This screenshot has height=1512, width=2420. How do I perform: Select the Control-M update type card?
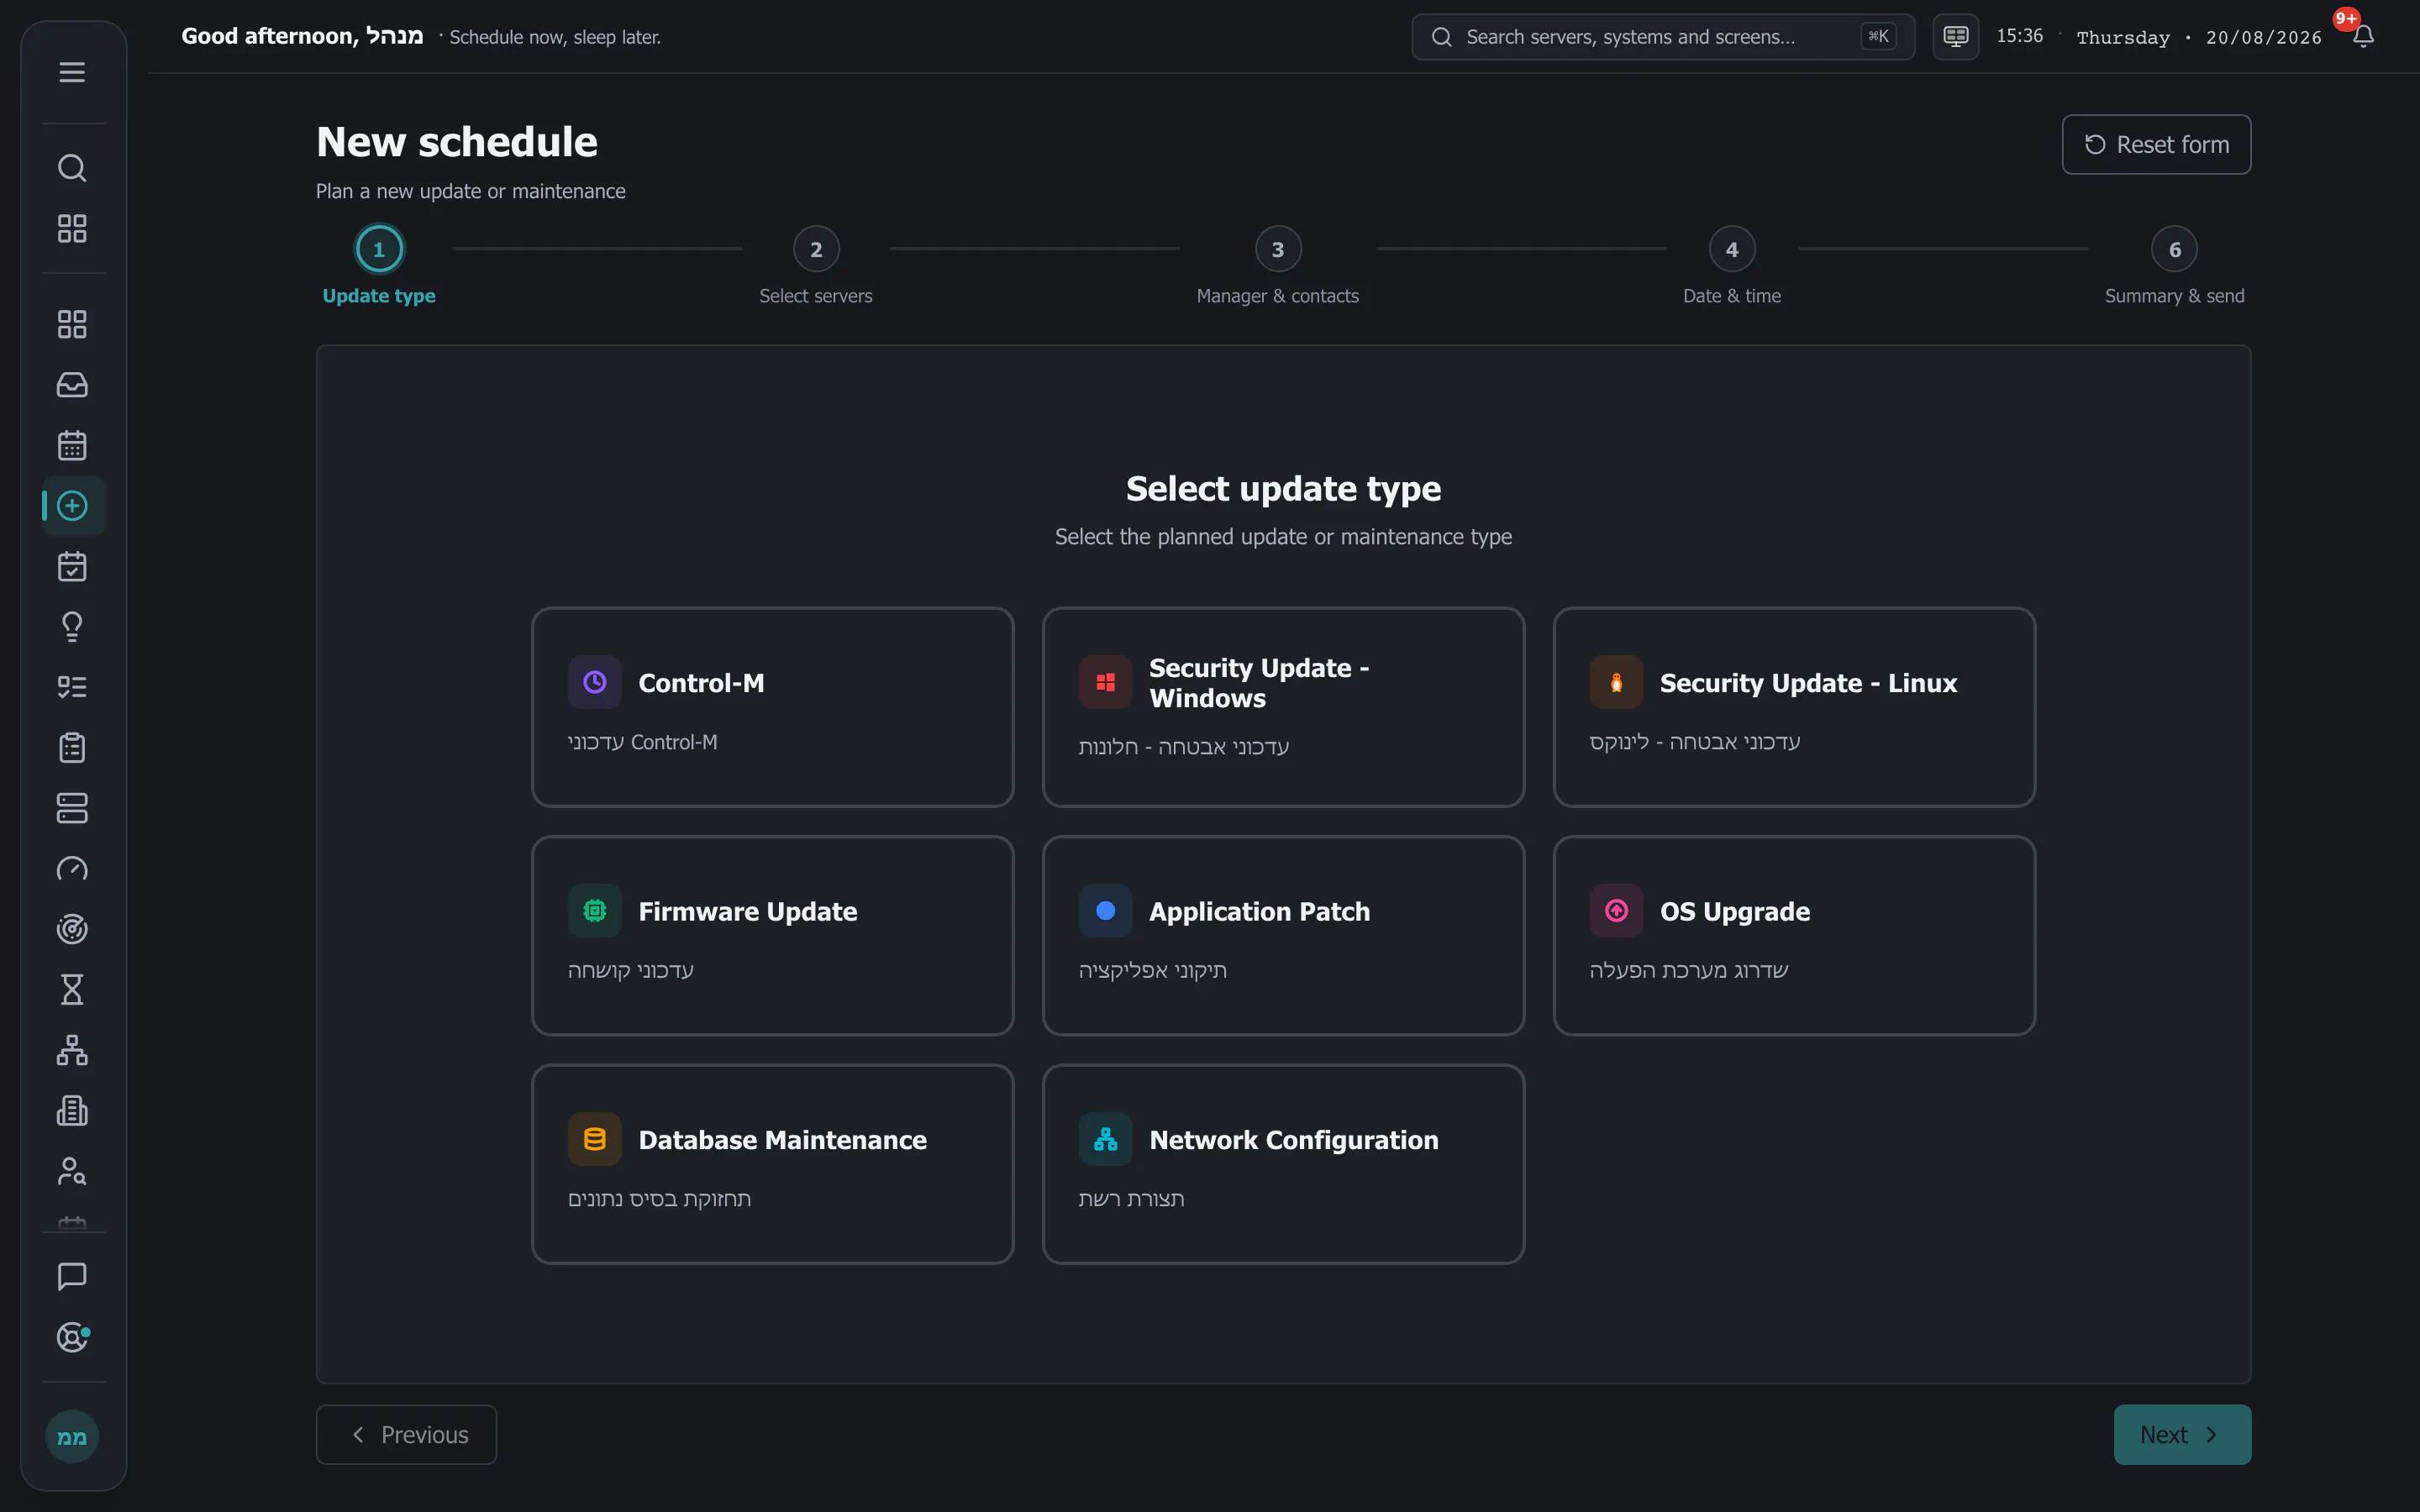773,707
